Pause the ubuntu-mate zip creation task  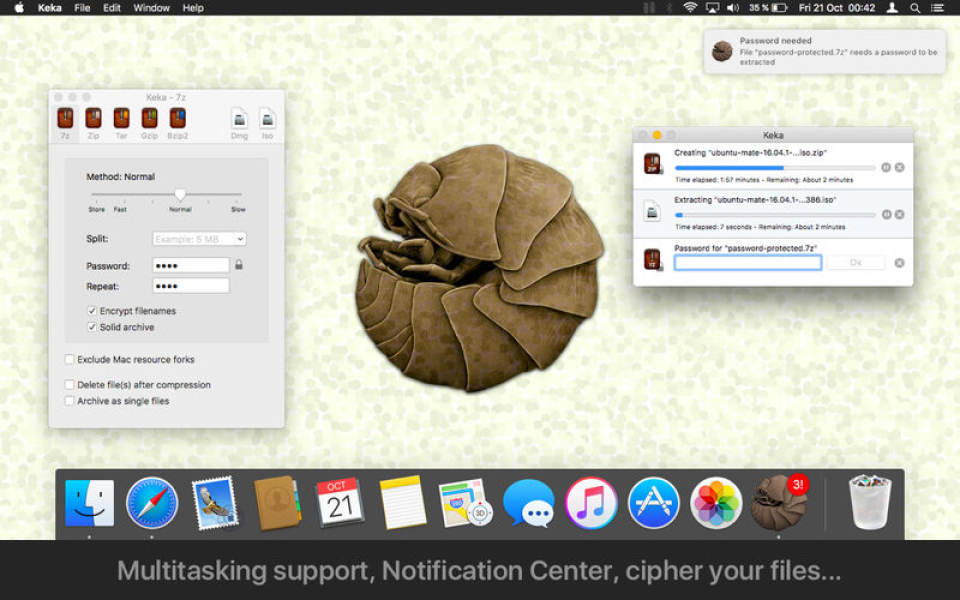886,167
